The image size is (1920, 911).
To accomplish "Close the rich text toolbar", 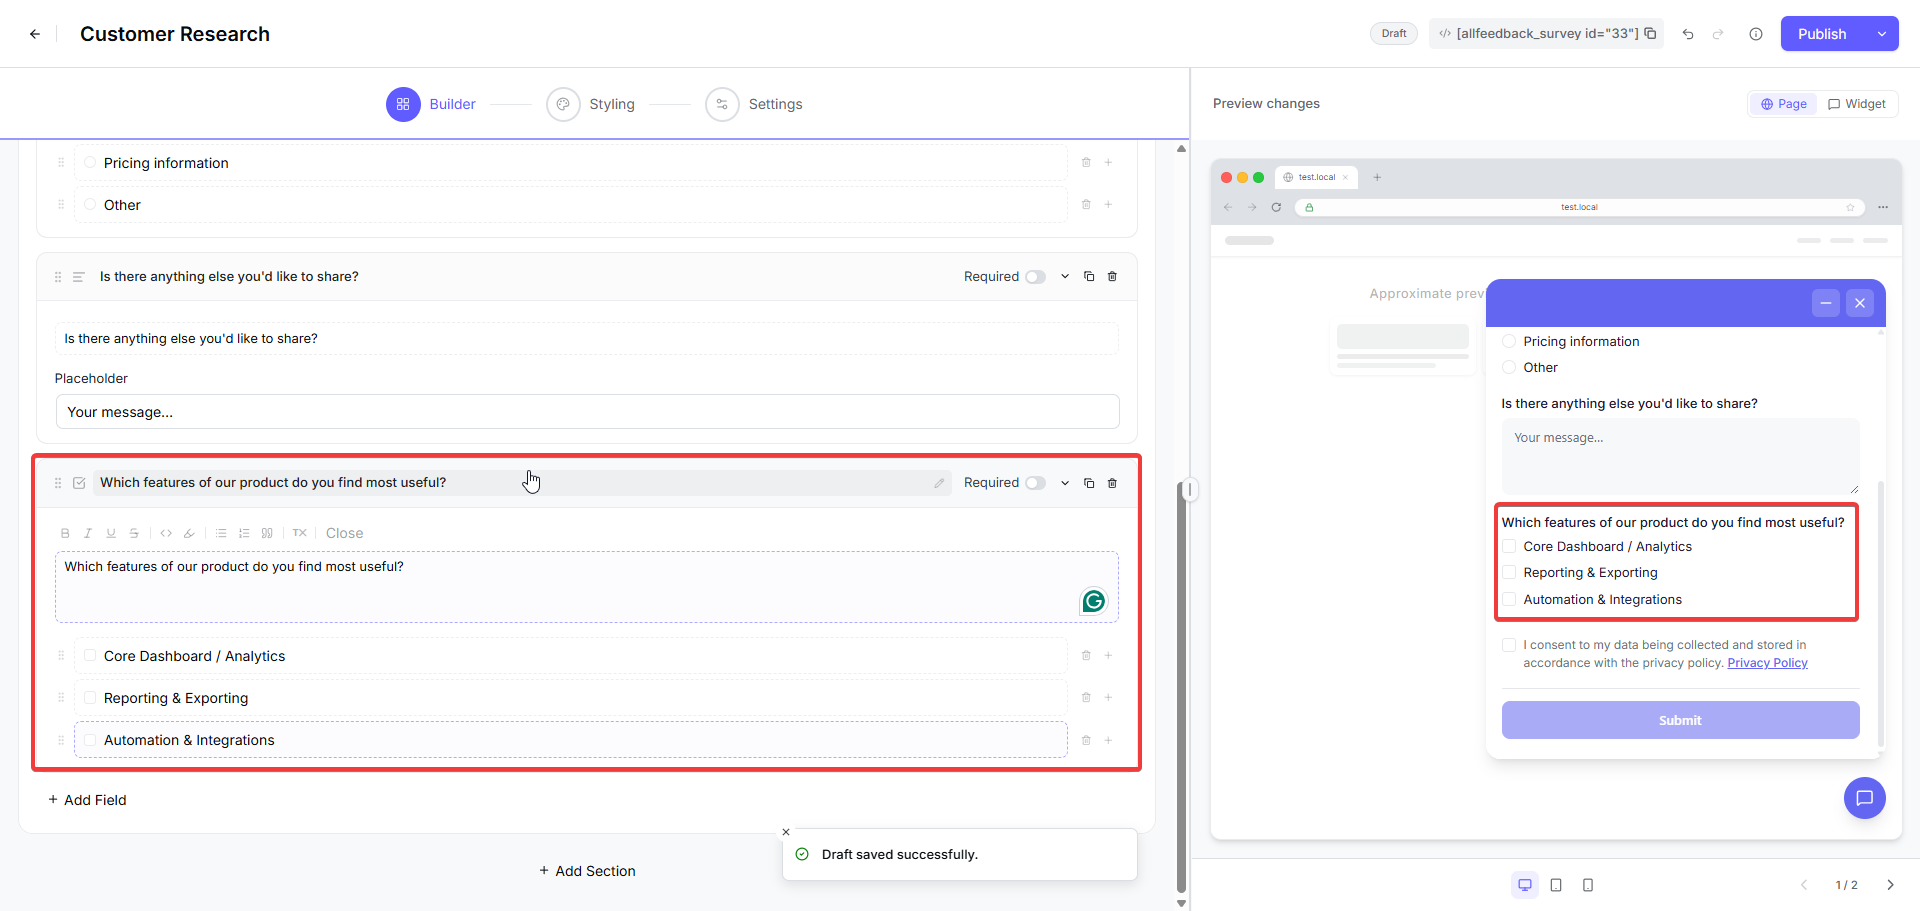I will tap(344, 533).
